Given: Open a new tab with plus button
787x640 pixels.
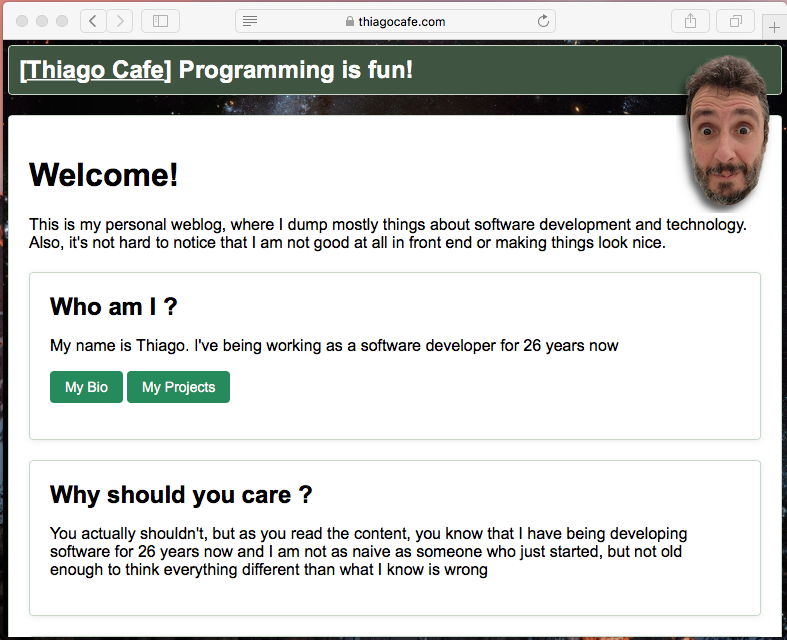Looking at the screenshot, I should (774, 27).
